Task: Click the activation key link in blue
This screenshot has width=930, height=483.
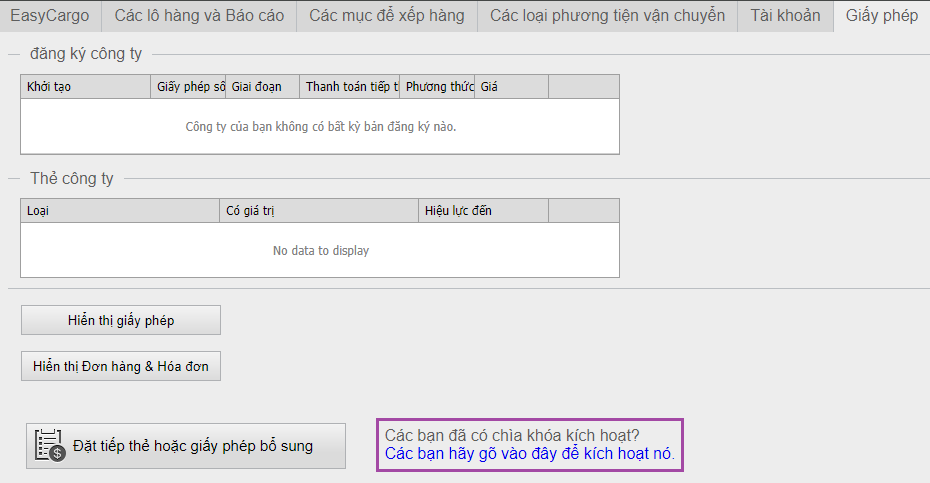Action: [529, 454]
